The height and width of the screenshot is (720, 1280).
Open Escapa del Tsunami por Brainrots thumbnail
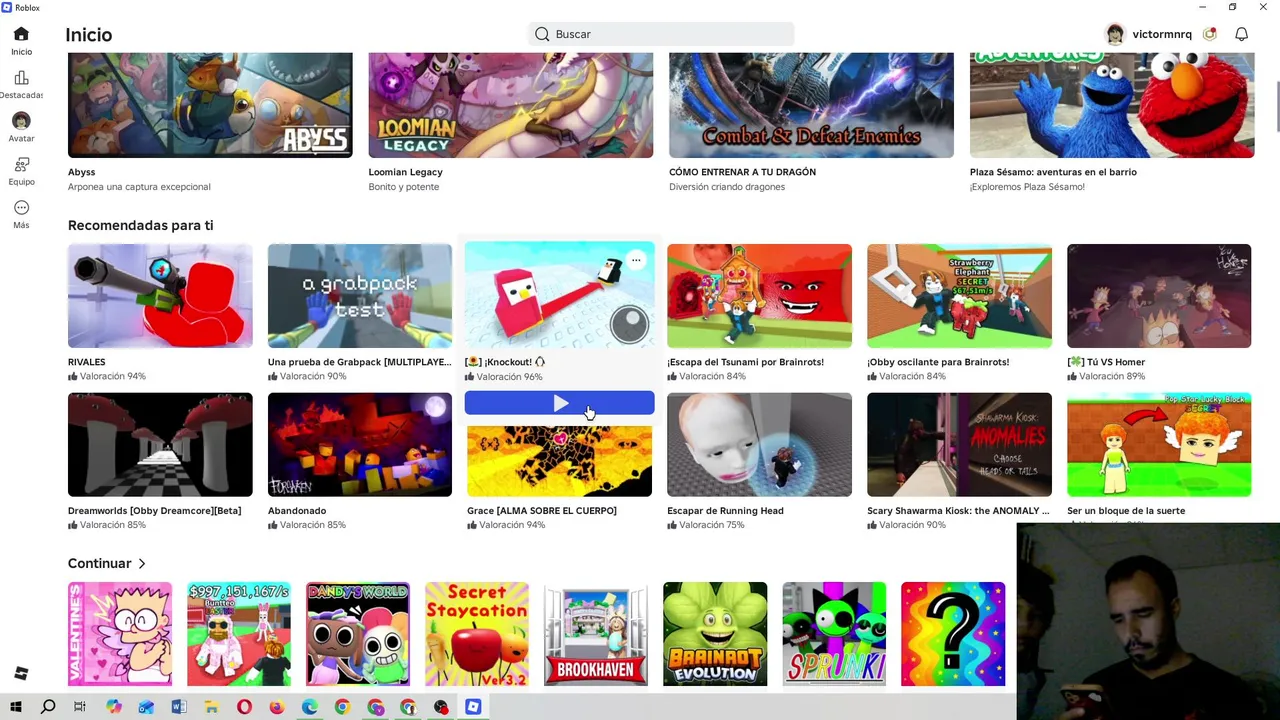759,296
